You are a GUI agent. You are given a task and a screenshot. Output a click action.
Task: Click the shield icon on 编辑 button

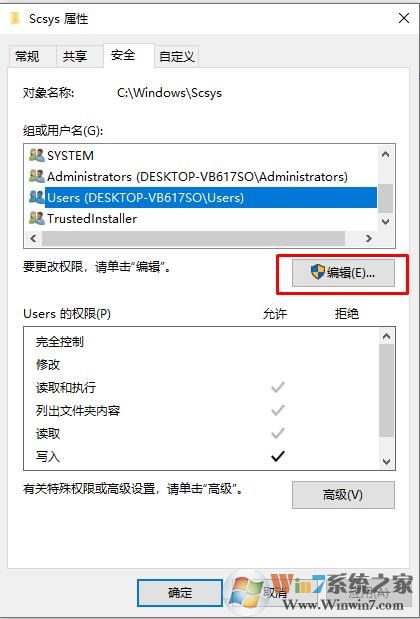pyautogui.click(x=318, y=272)
